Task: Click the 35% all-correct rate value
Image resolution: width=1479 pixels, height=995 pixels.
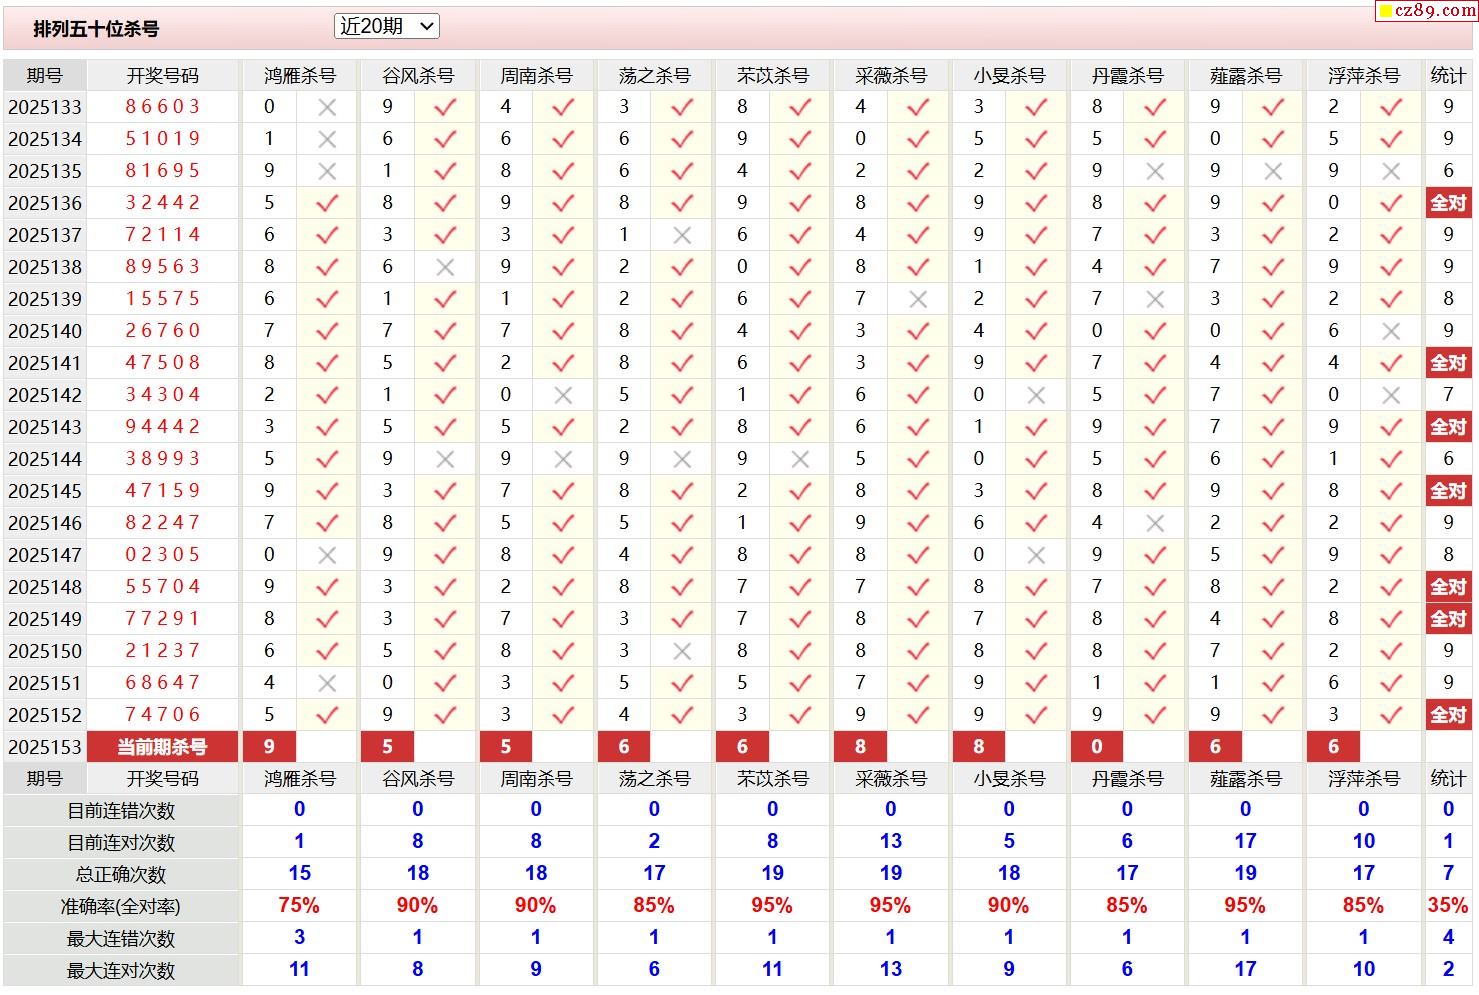Action: 1448,906
